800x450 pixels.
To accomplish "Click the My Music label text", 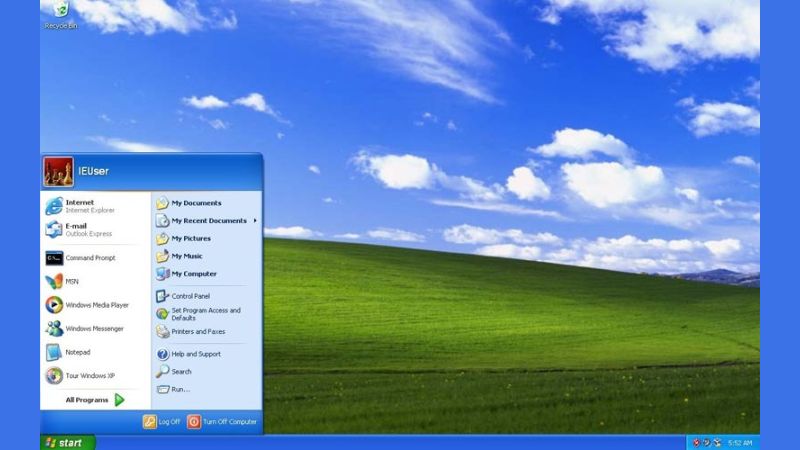I will click(187, 256).
